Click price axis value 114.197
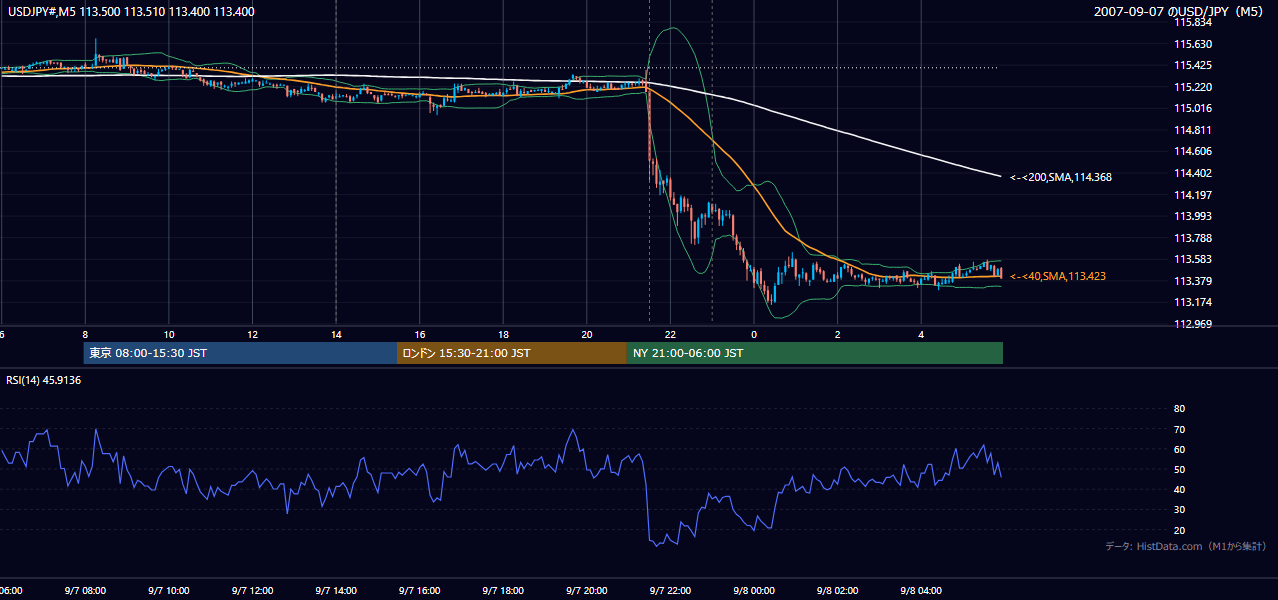 point(1192,195)
